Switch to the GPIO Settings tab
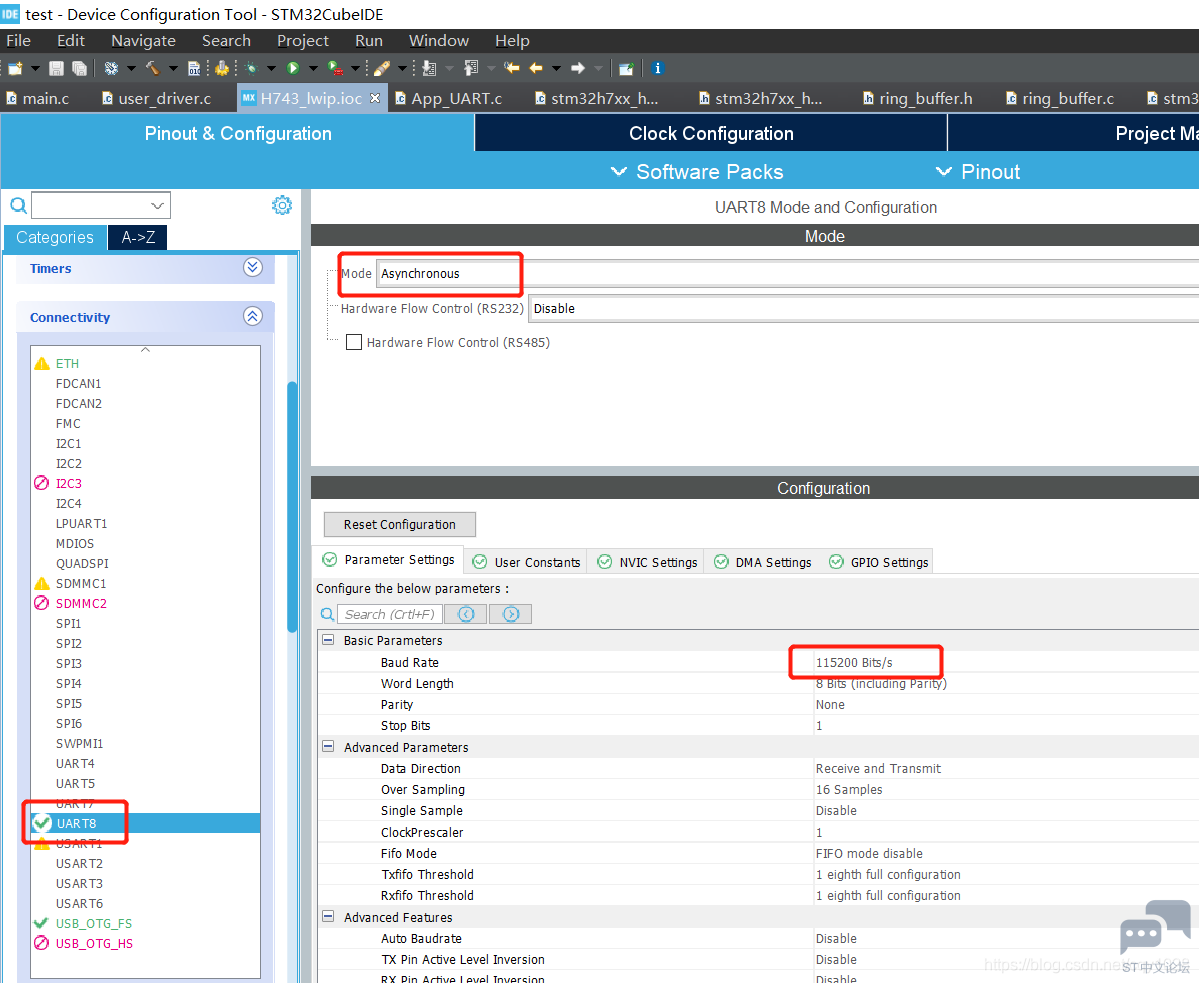The image size is (1199, 983). (x=879, y=562)
